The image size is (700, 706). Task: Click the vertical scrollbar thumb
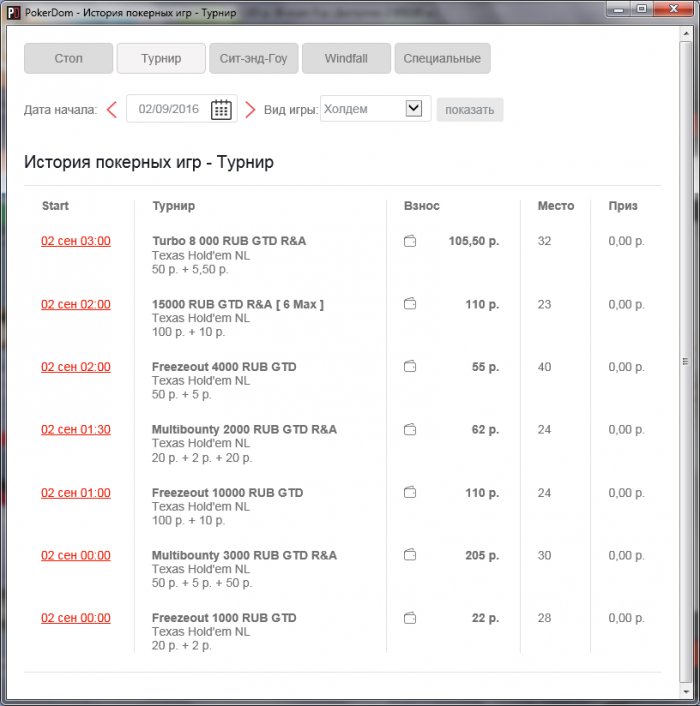685,361
